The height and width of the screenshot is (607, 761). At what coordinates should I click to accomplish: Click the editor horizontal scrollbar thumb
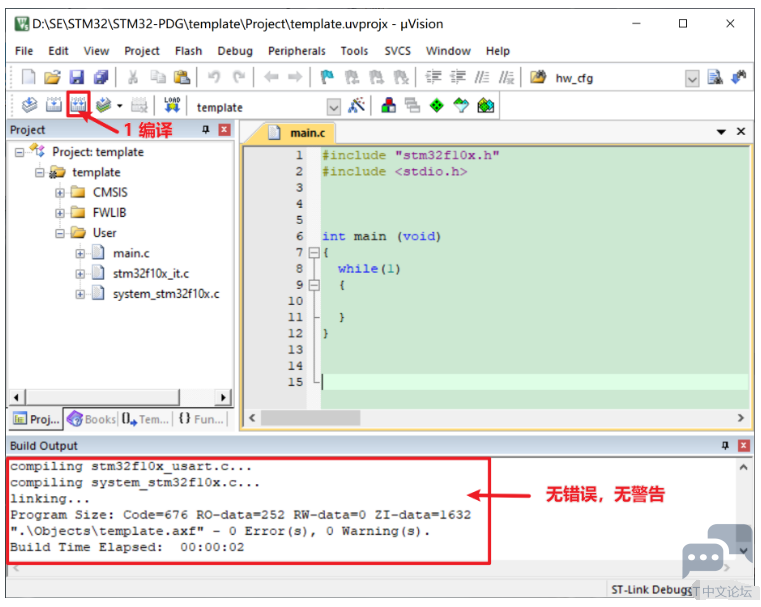click(x=311, y=418)
